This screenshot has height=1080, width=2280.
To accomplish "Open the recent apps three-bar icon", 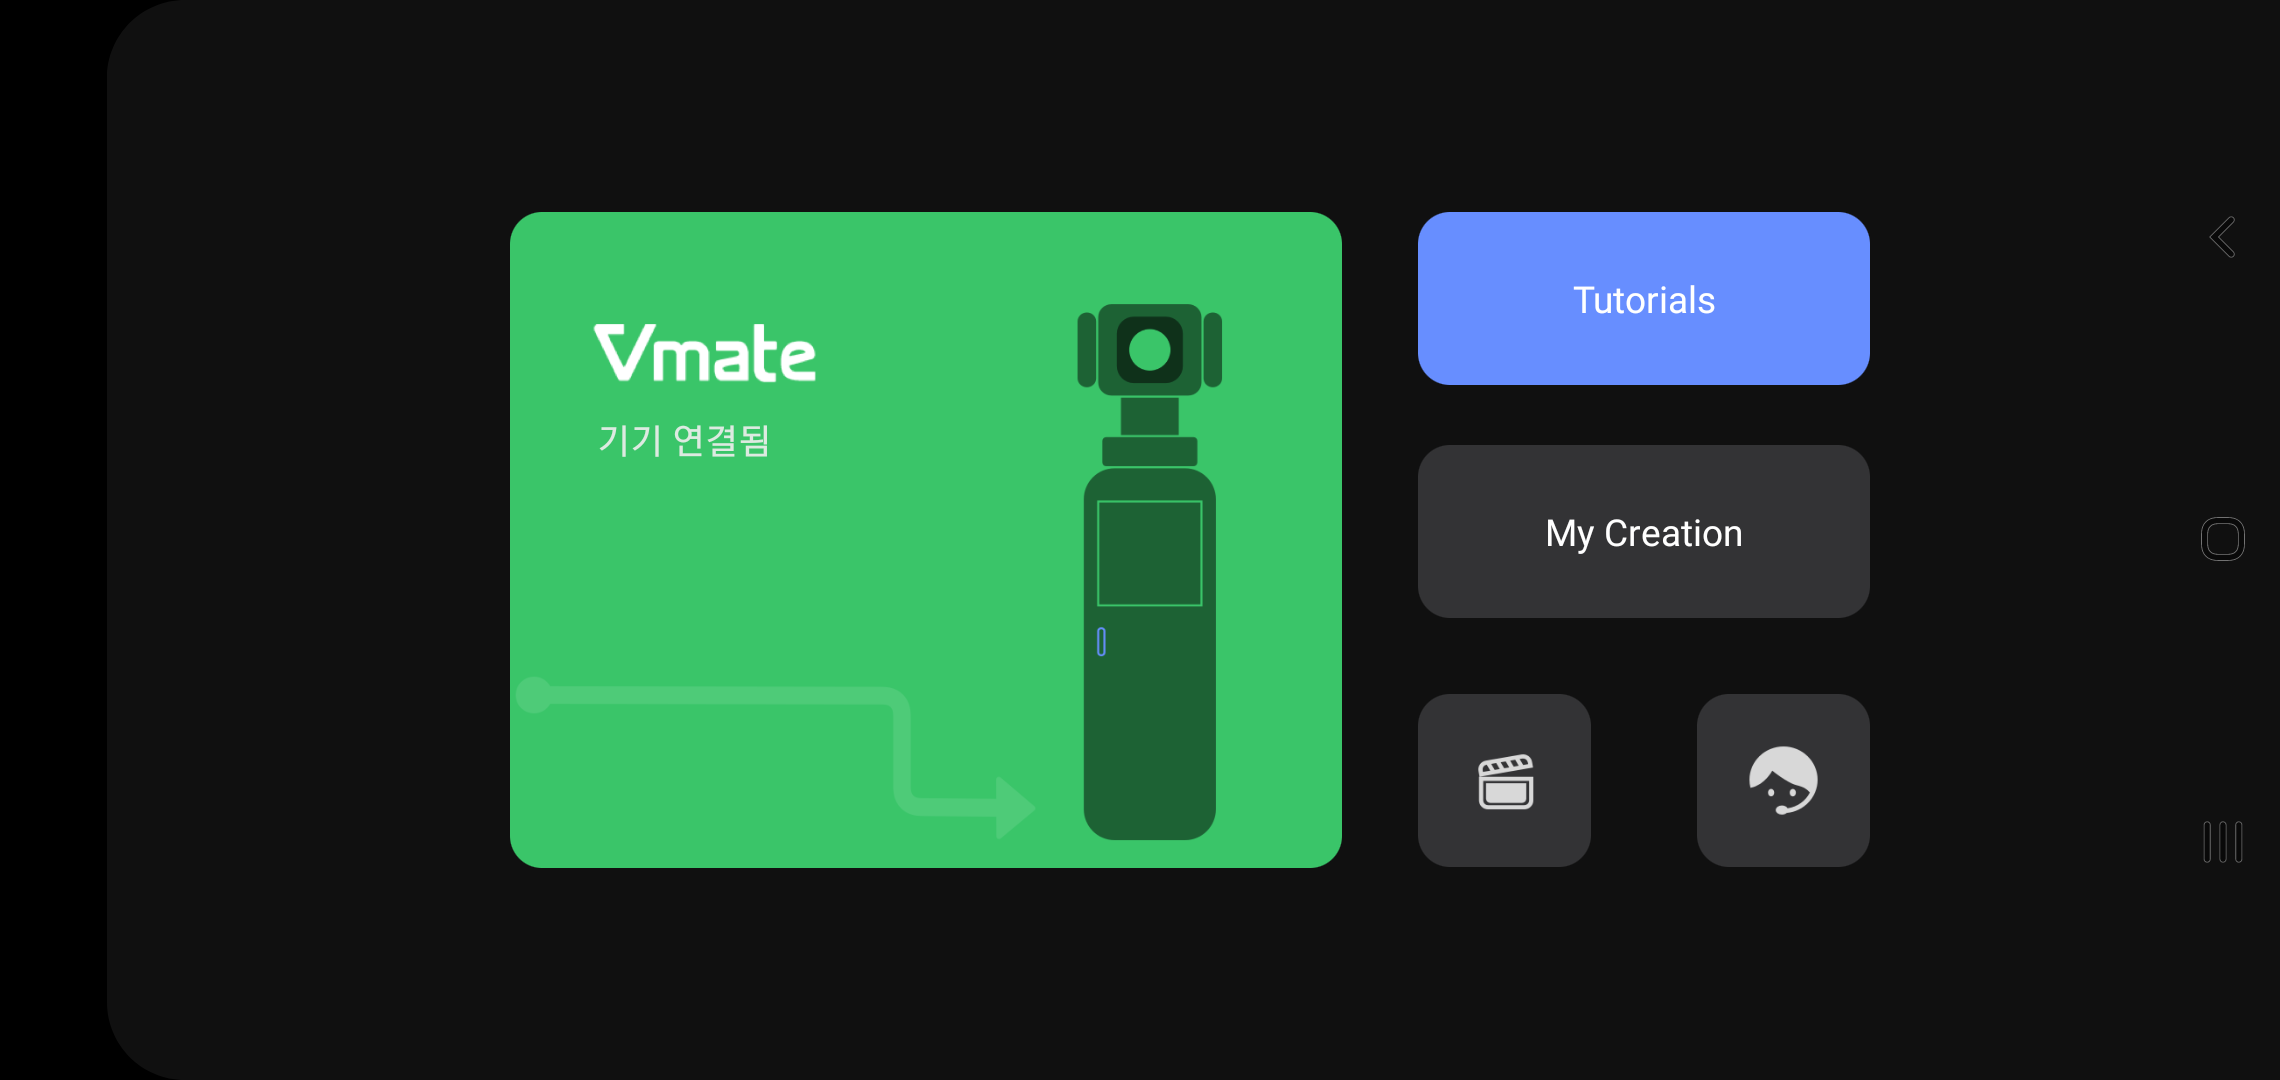I will (2222, 841).
